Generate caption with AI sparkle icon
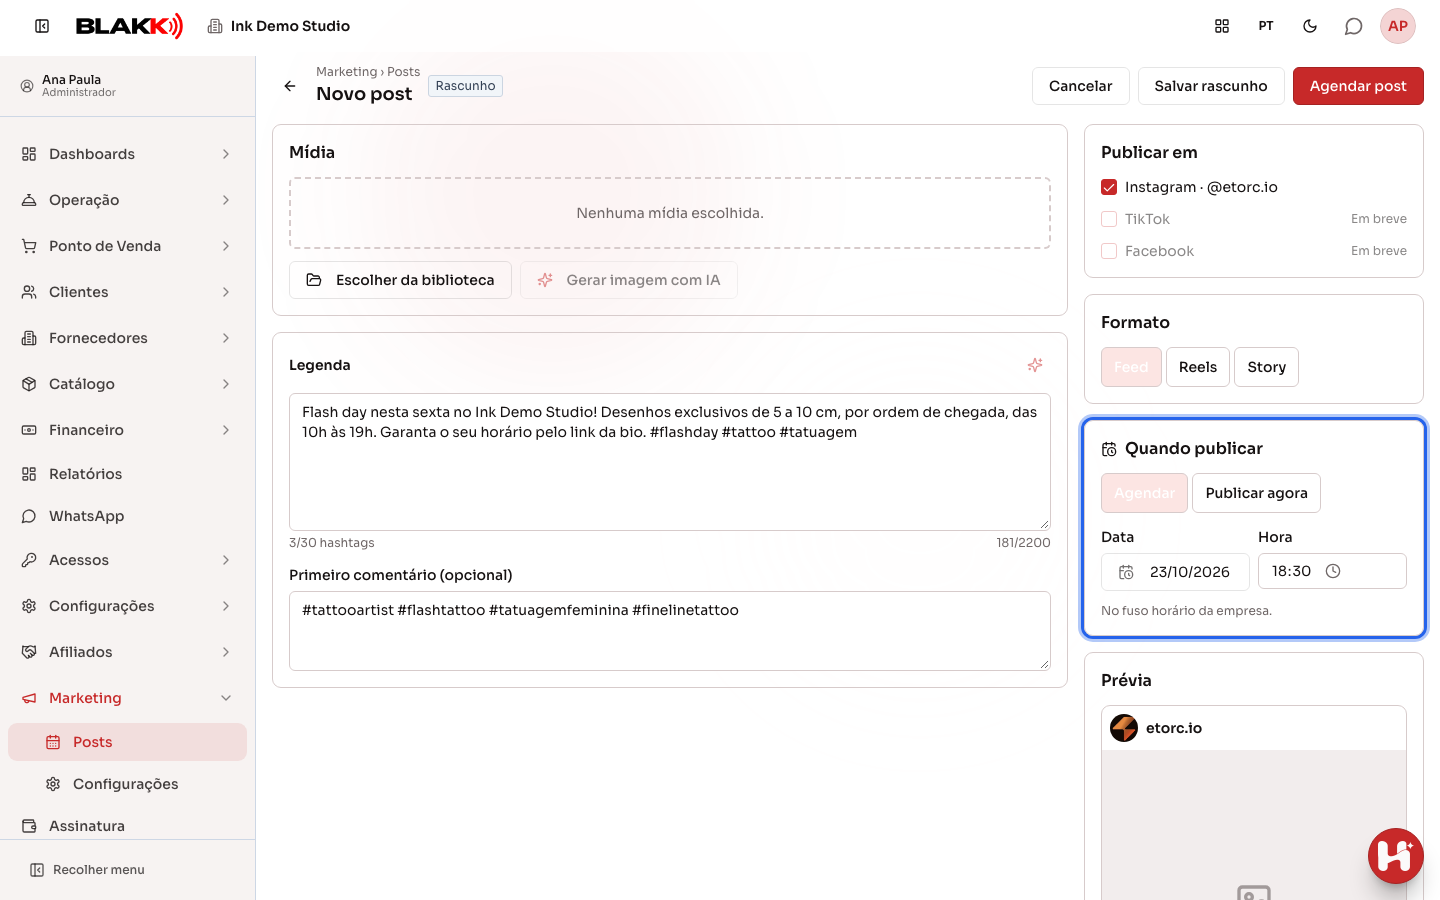1440x900 pixels. click(1035, 365)
